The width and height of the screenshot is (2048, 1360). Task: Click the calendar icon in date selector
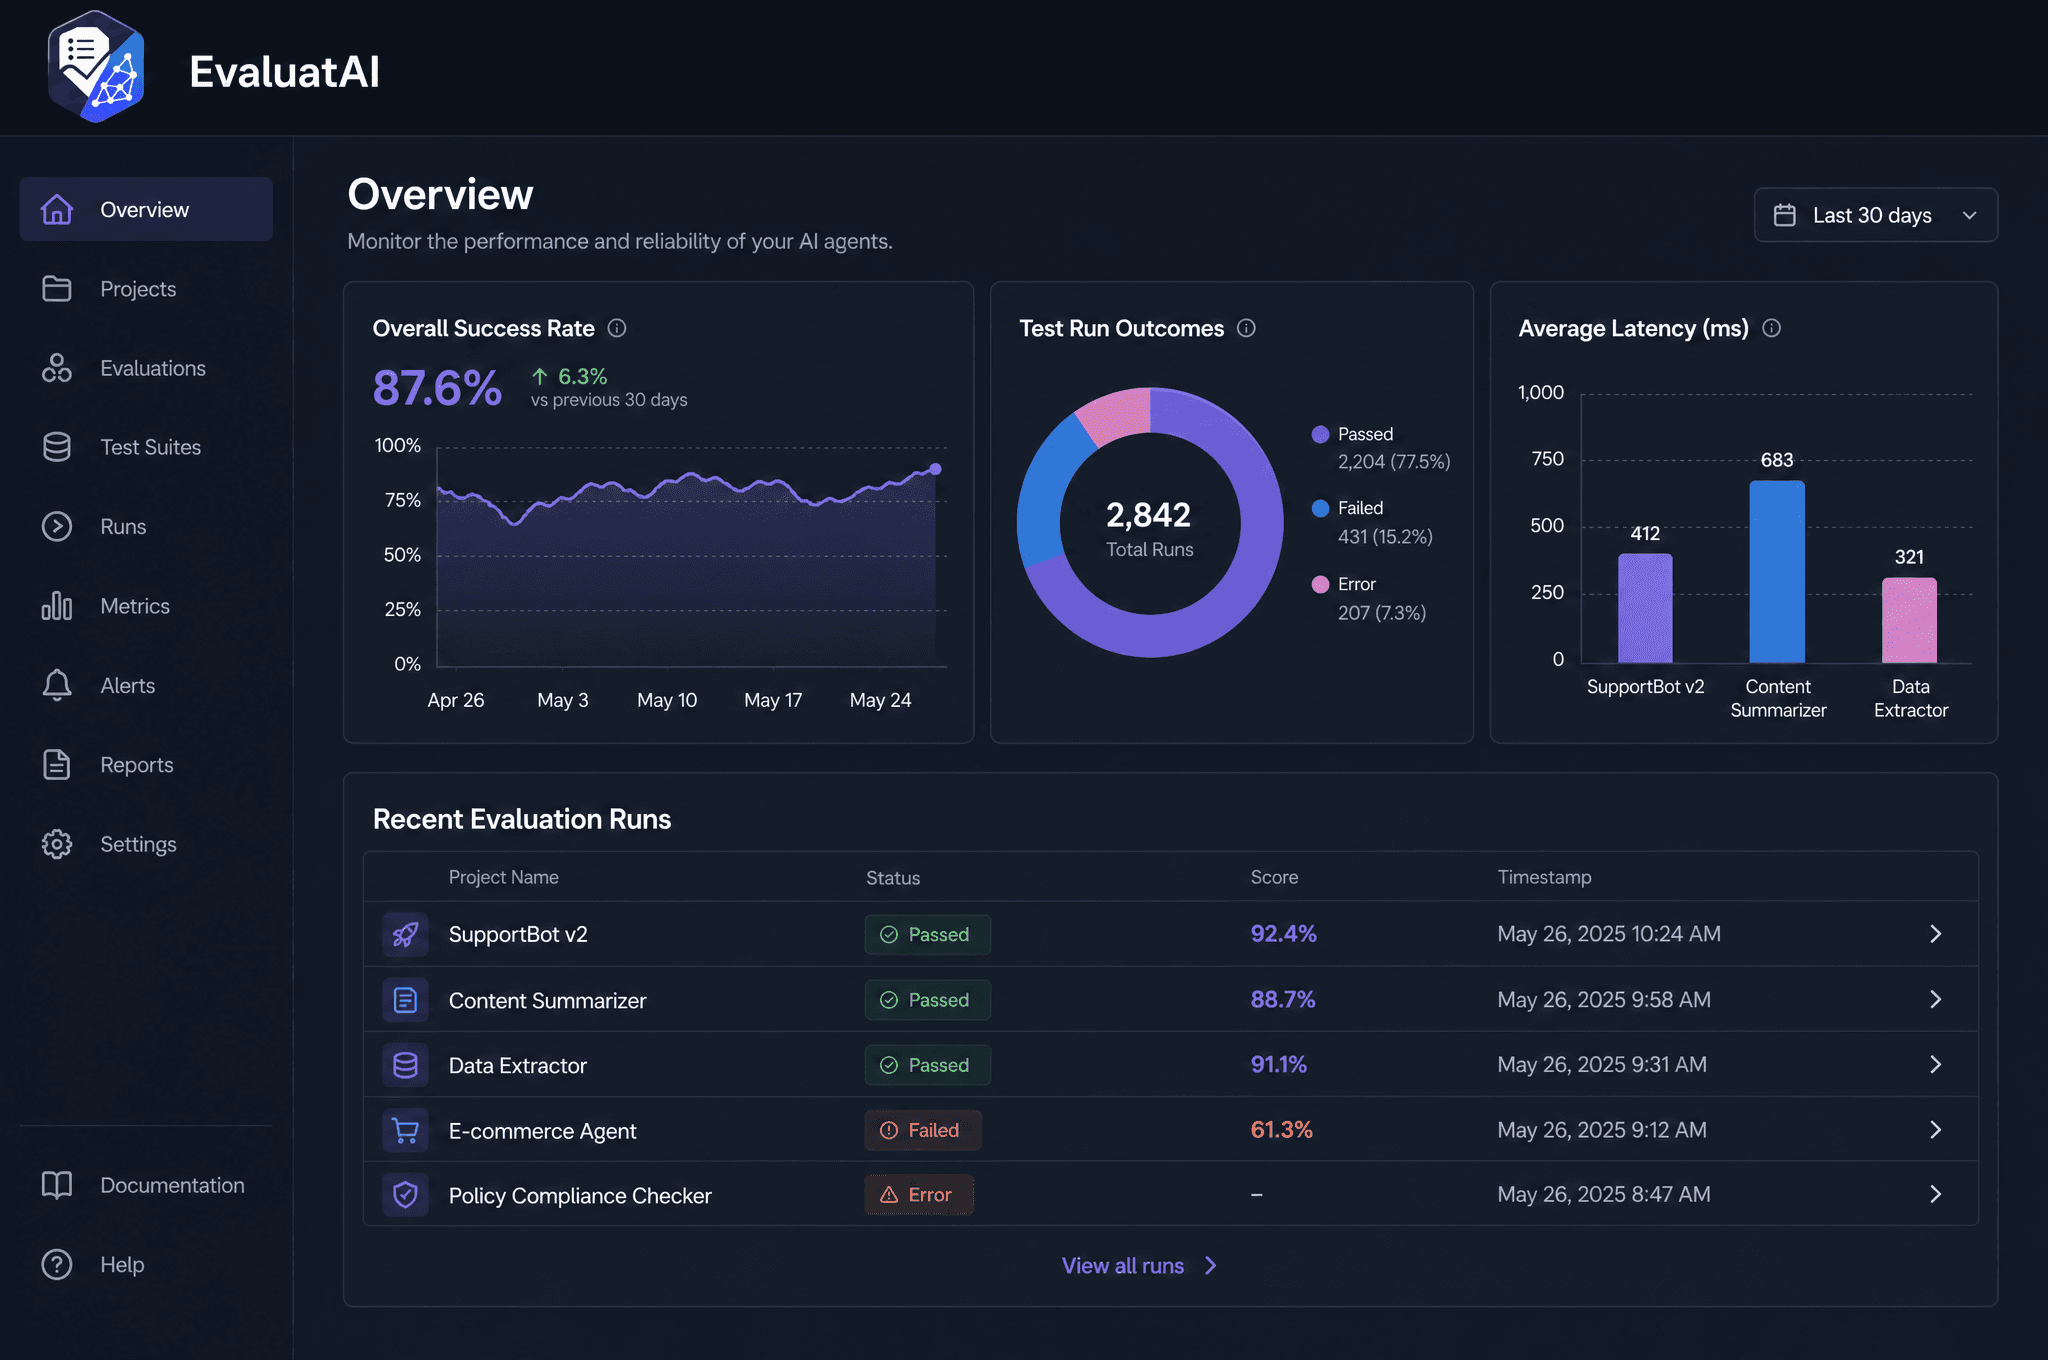(1785, 215)
